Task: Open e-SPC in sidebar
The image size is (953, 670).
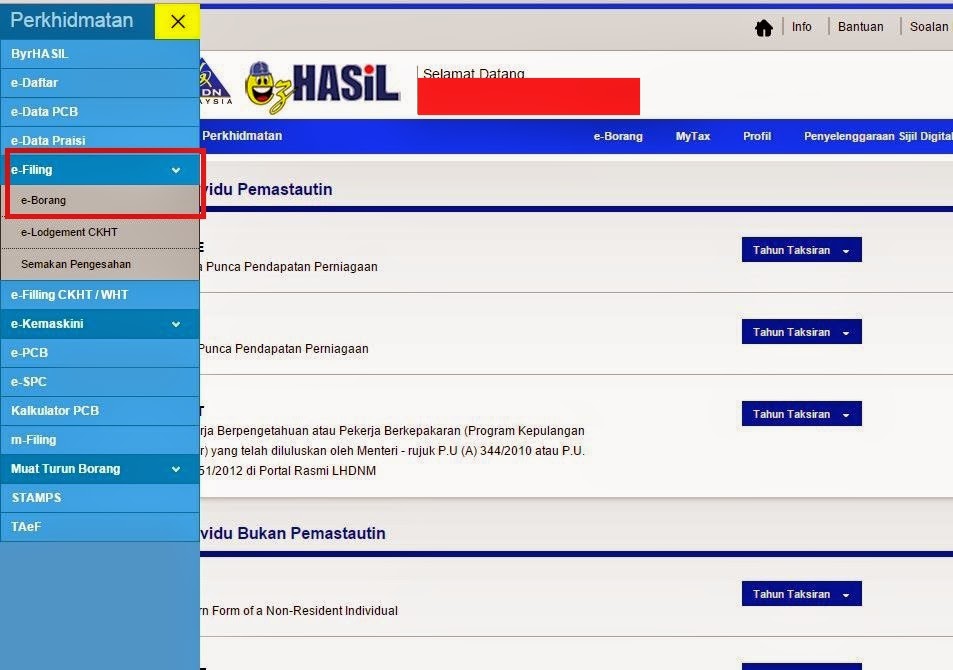Action: coord(100,382)
